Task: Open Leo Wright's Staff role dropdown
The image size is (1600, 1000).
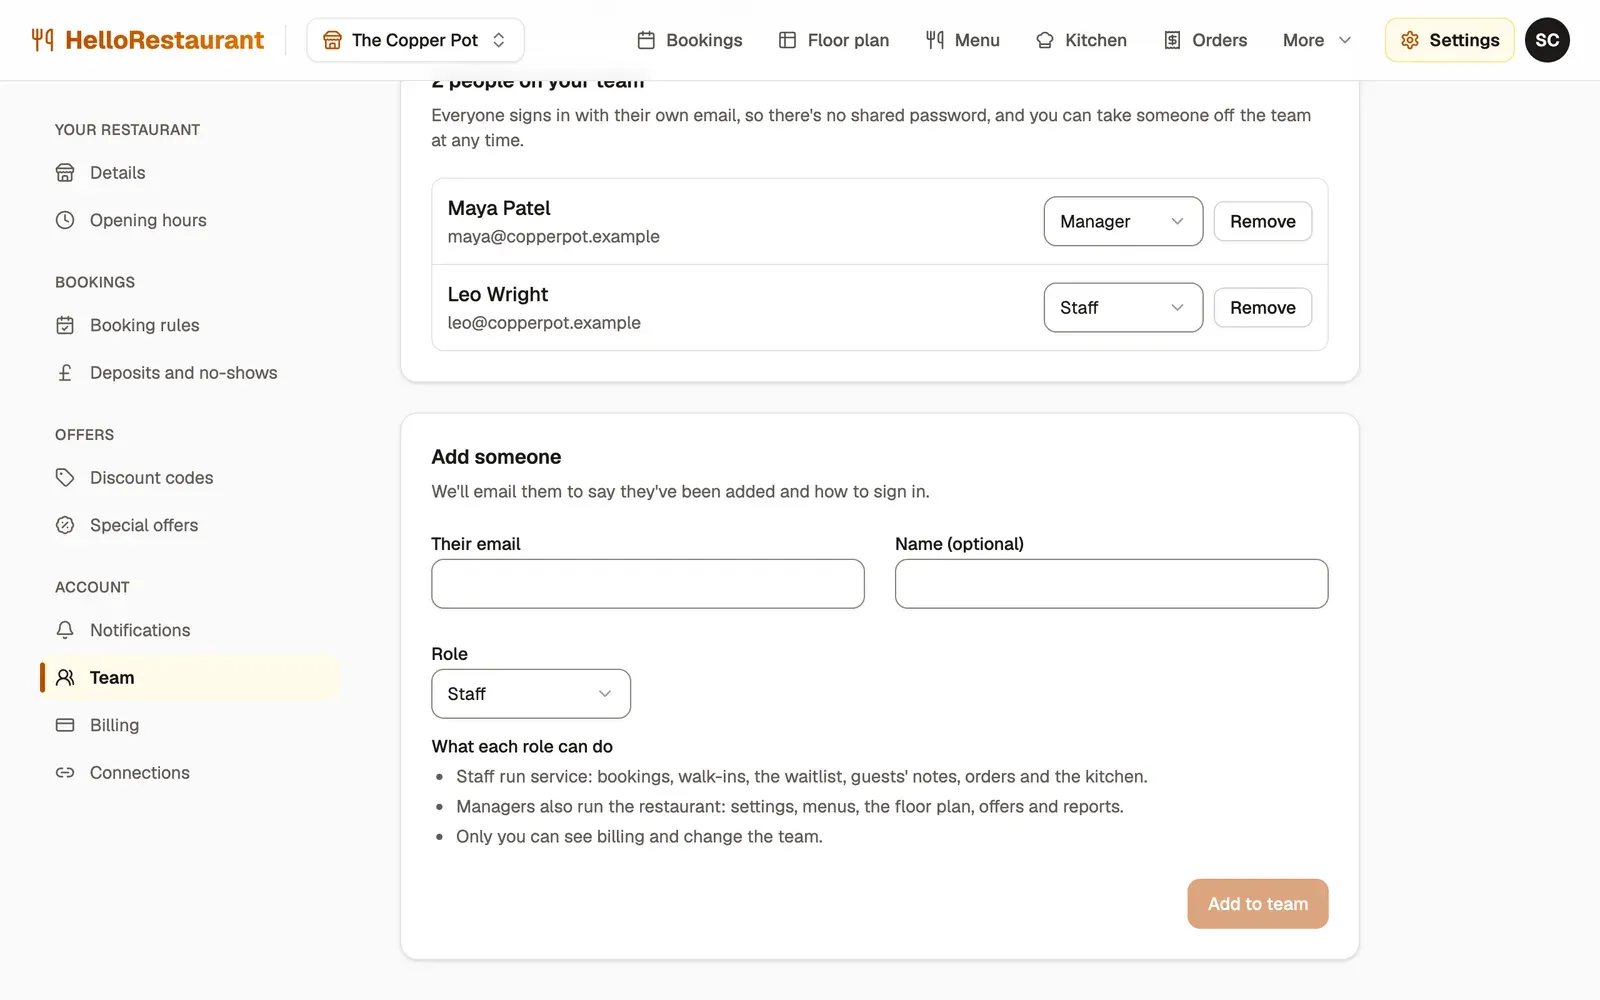Action: pyautogui.click(x=1123, y=308)
